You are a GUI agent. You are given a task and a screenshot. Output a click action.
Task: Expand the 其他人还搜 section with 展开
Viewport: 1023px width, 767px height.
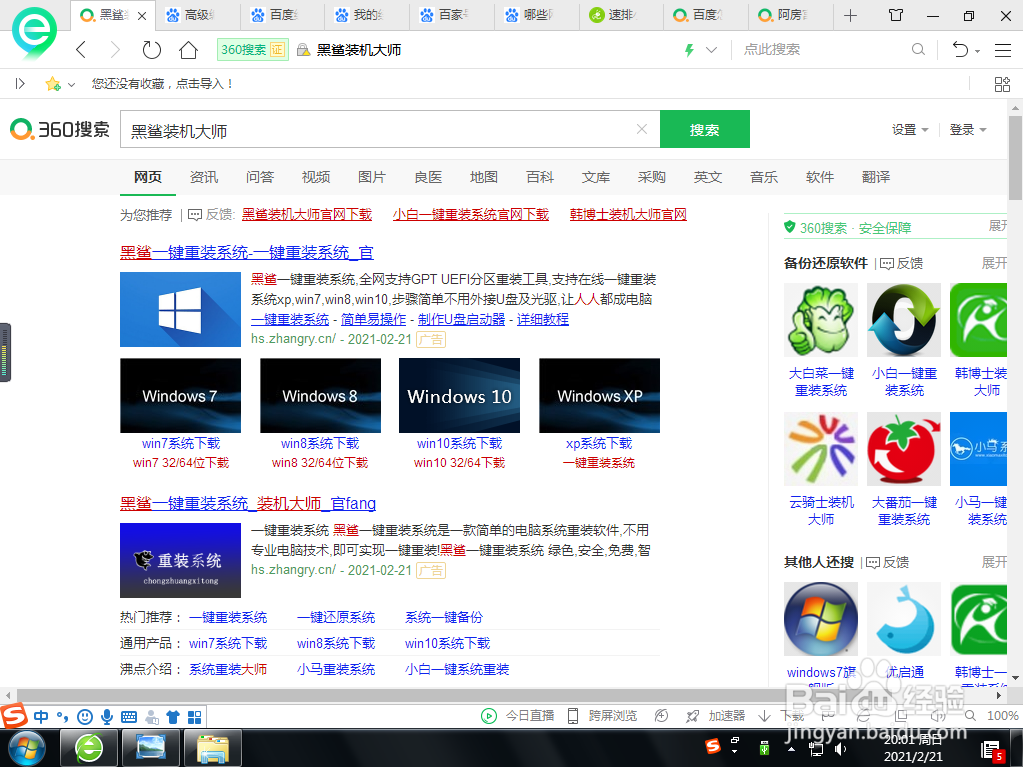click(x=994, y=562)
